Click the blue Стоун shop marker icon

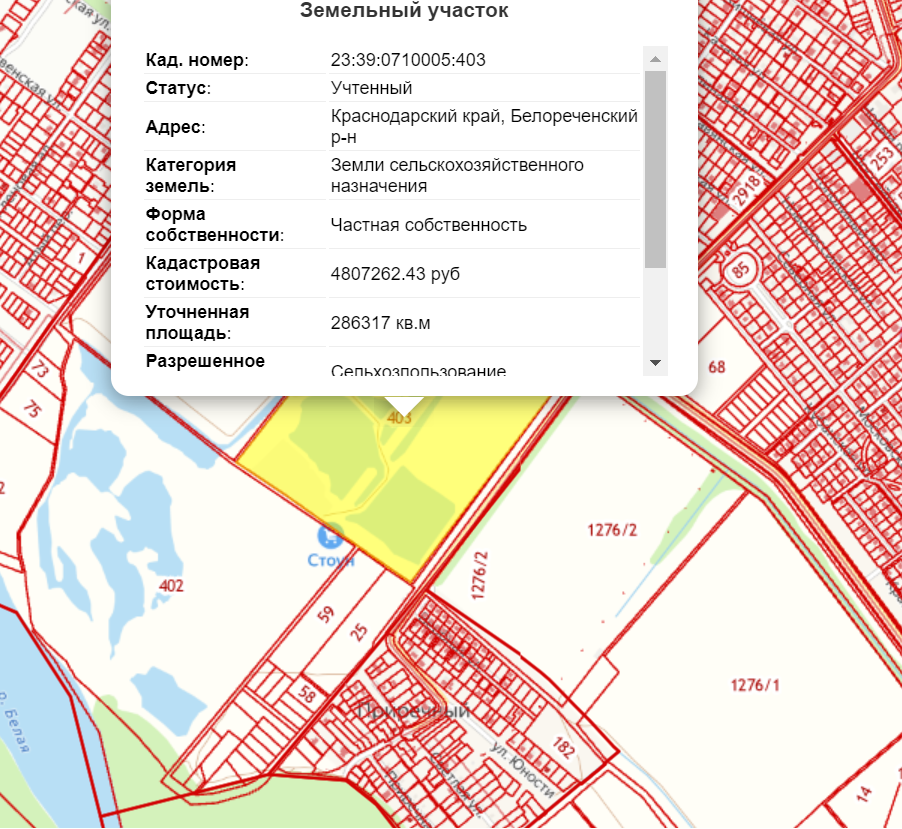coord(330,536)
